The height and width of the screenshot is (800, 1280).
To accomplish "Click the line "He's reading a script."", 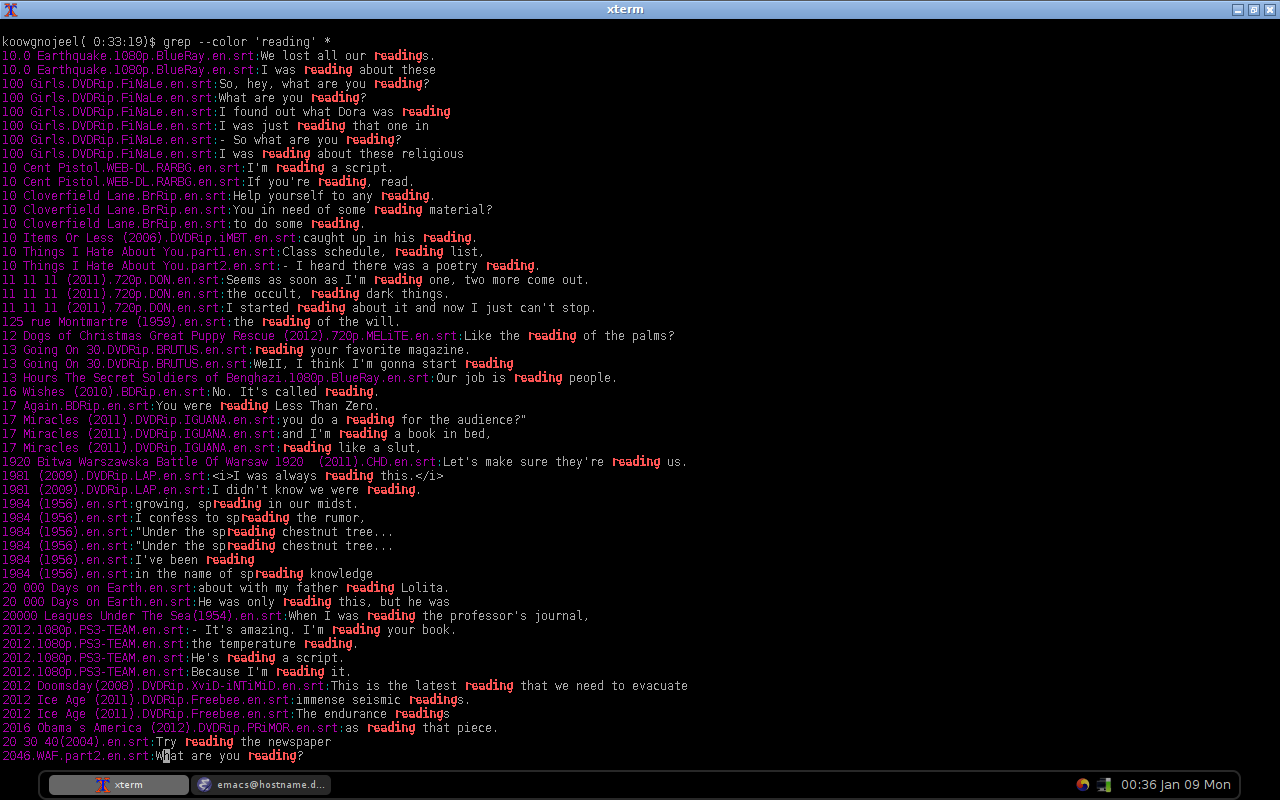I will point(267,658).
